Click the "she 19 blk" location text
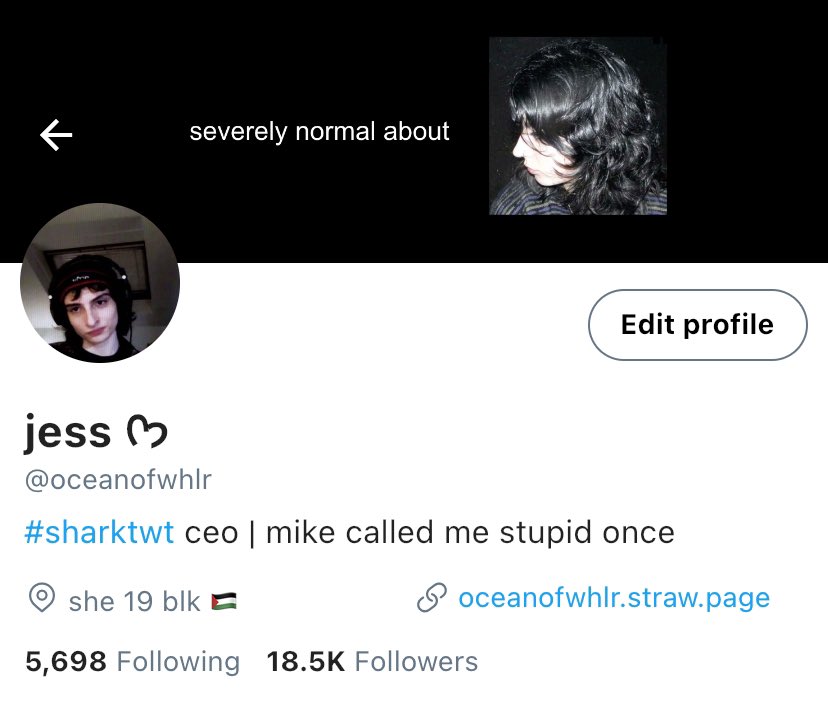The height and width of the screenshot is (722, 828). (135, 602)
